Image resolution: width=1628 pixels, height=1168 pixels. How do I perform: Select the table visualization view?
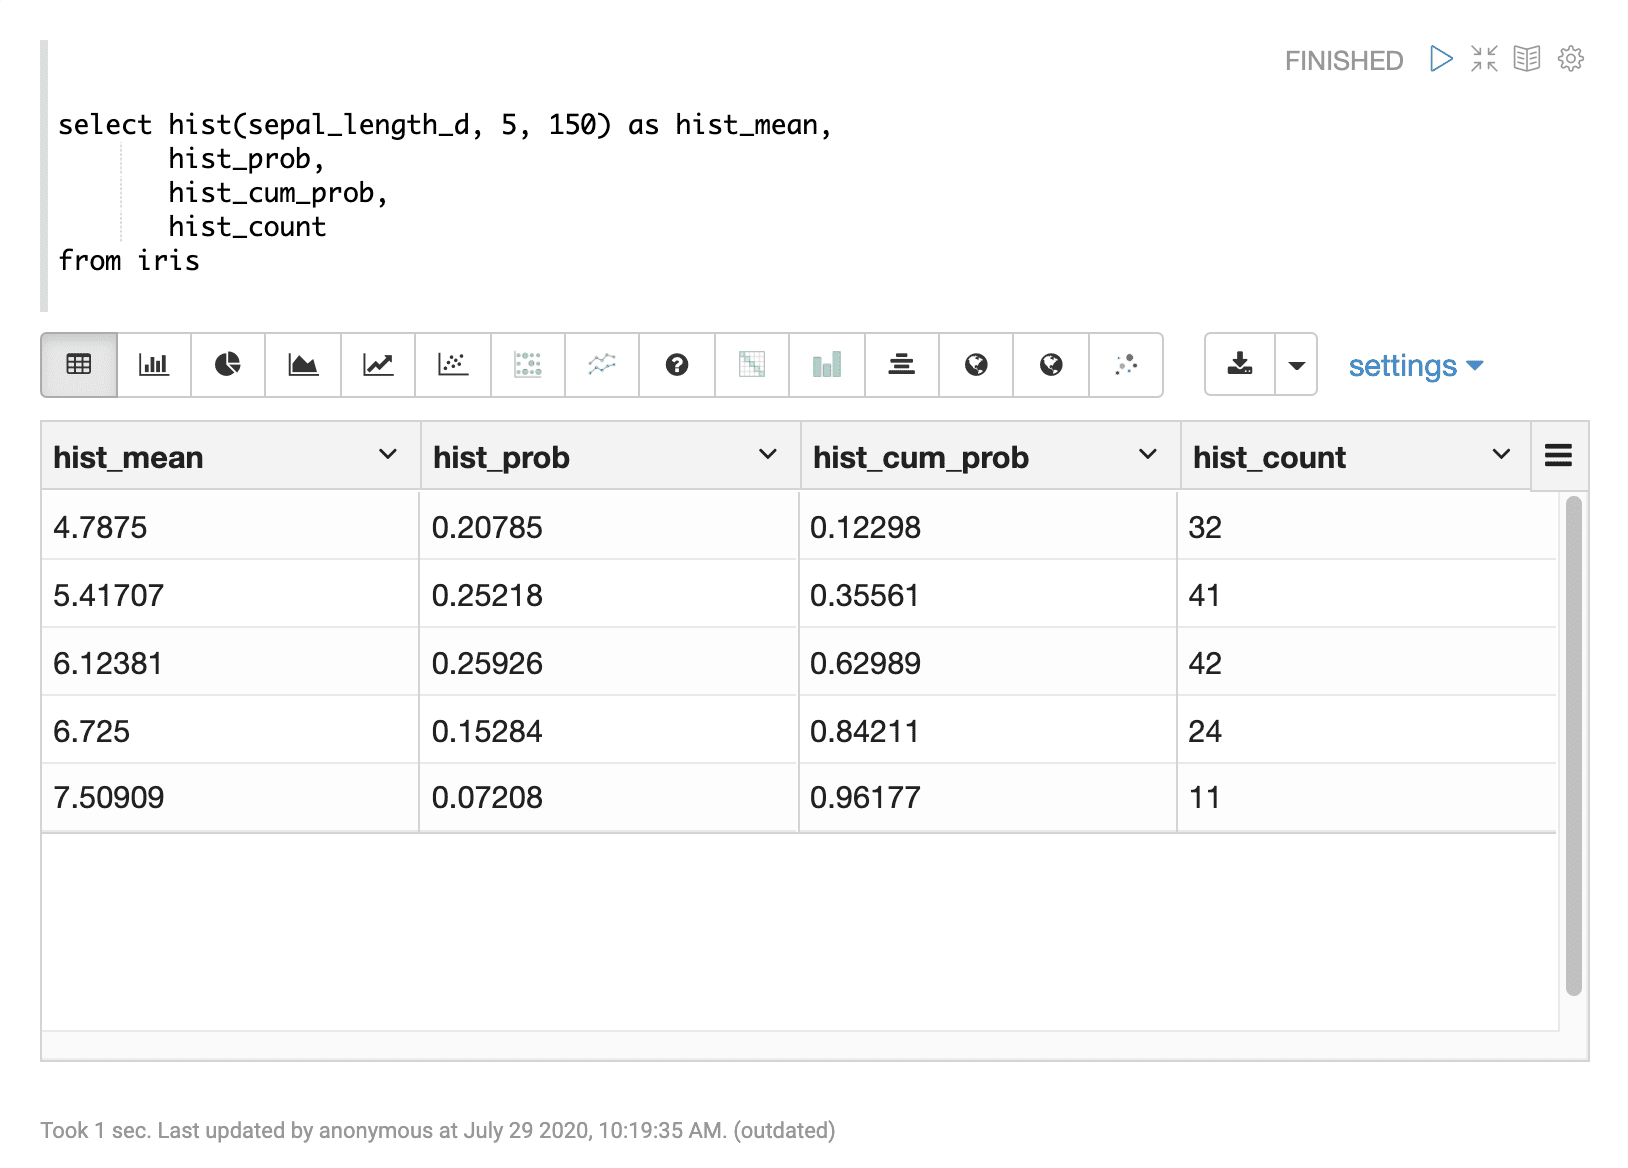(78, 365)
